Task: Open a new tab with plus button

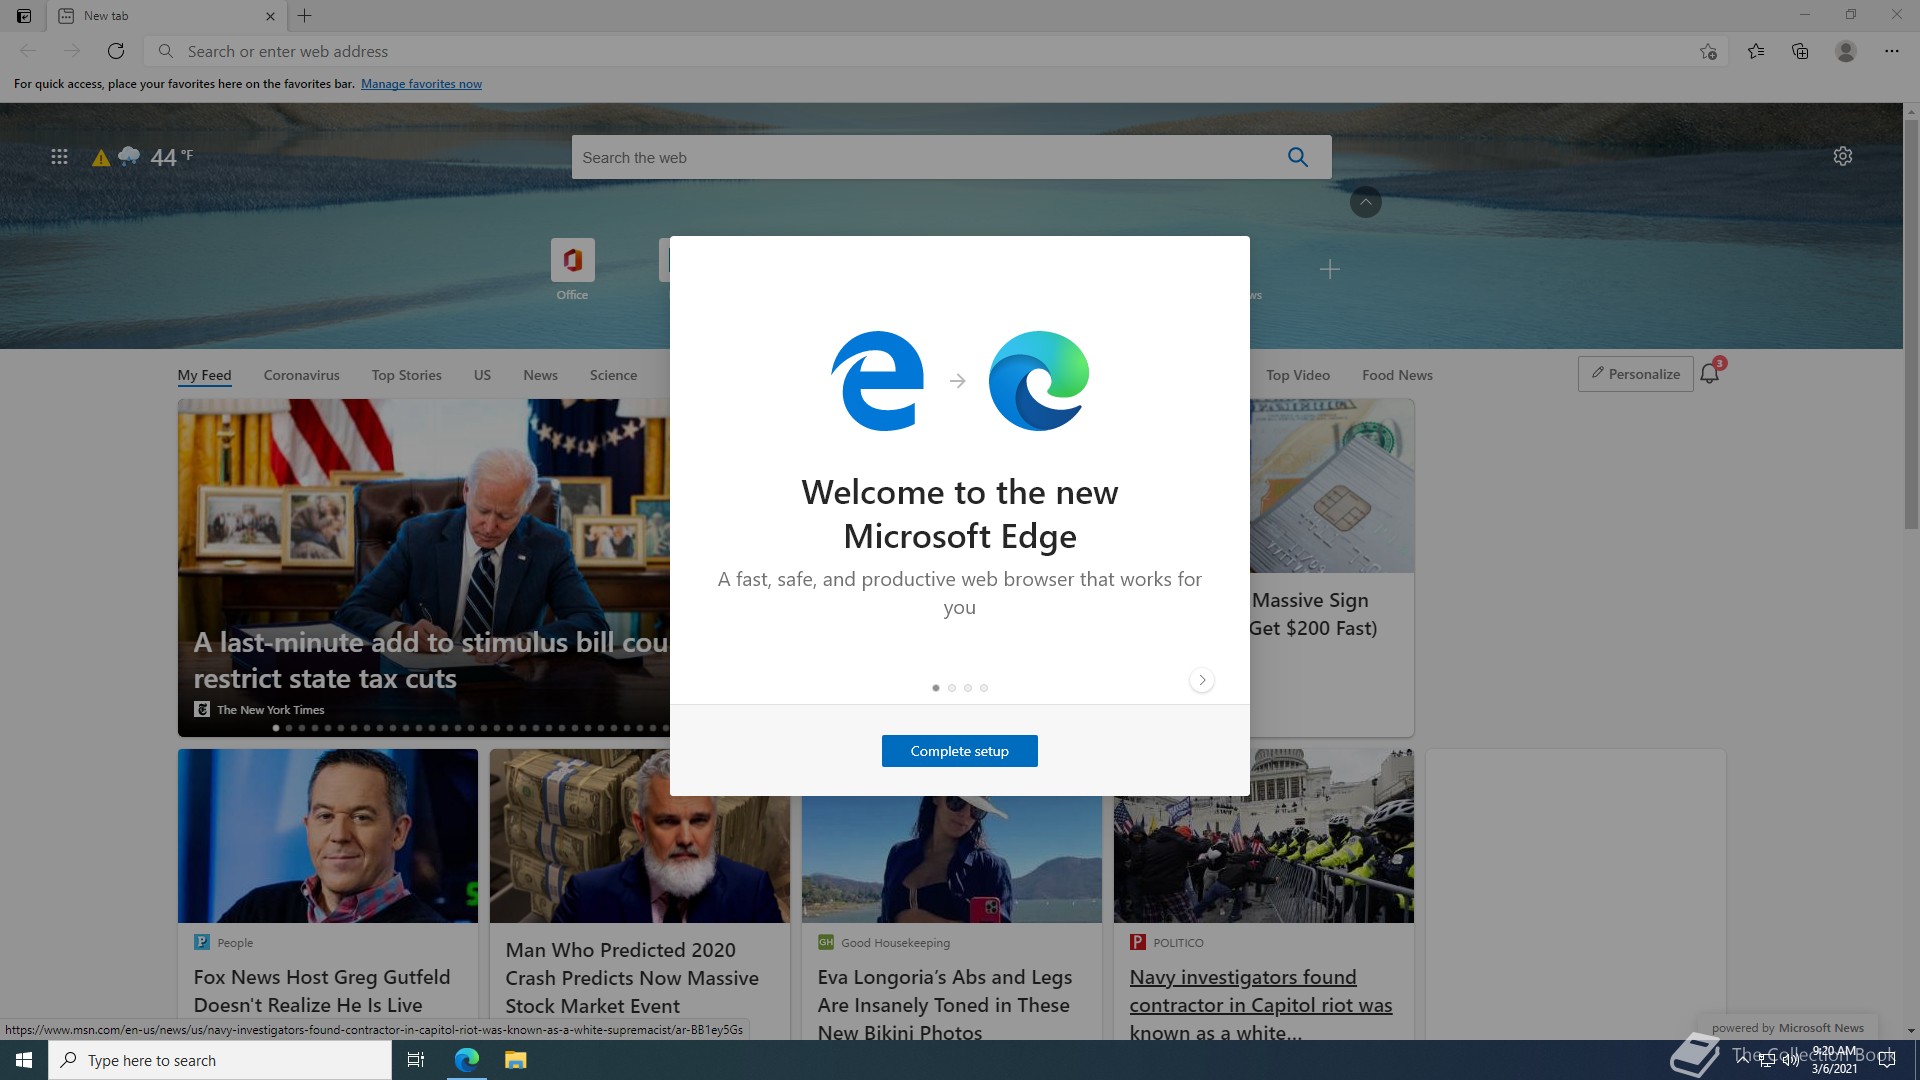Action: point(305,16)
